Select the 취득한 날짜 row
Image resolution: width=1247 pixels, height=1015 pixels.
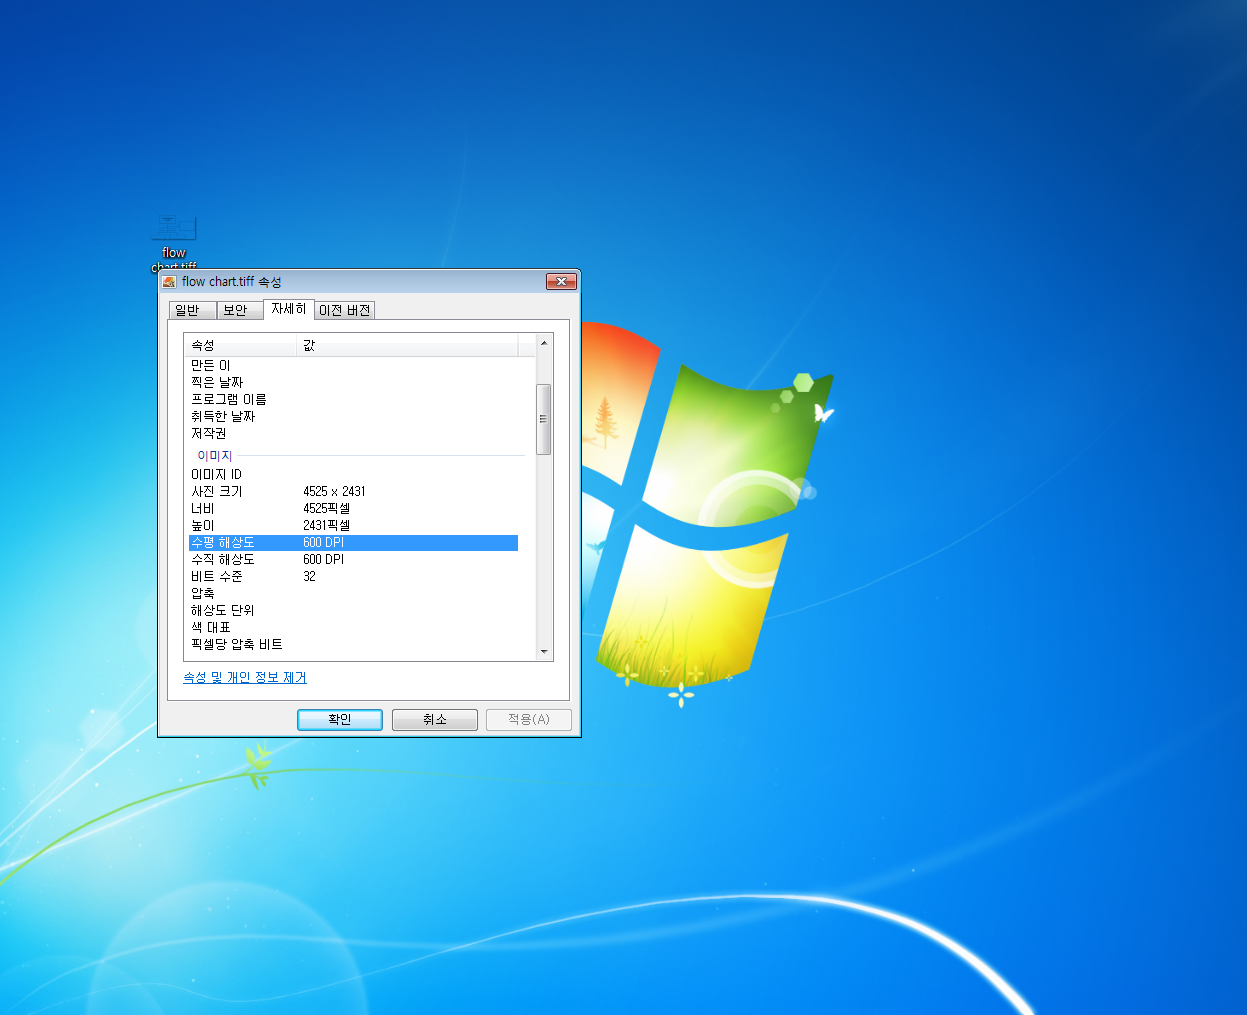[x=353, y=417]
